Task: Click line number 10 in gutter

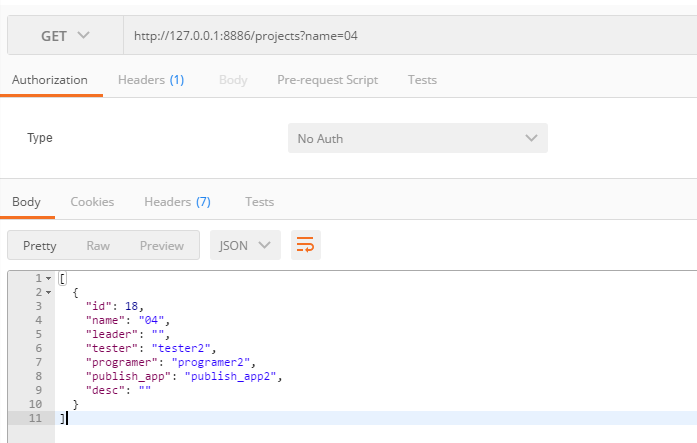Action: pyautogui.click(x=35, y=404)
